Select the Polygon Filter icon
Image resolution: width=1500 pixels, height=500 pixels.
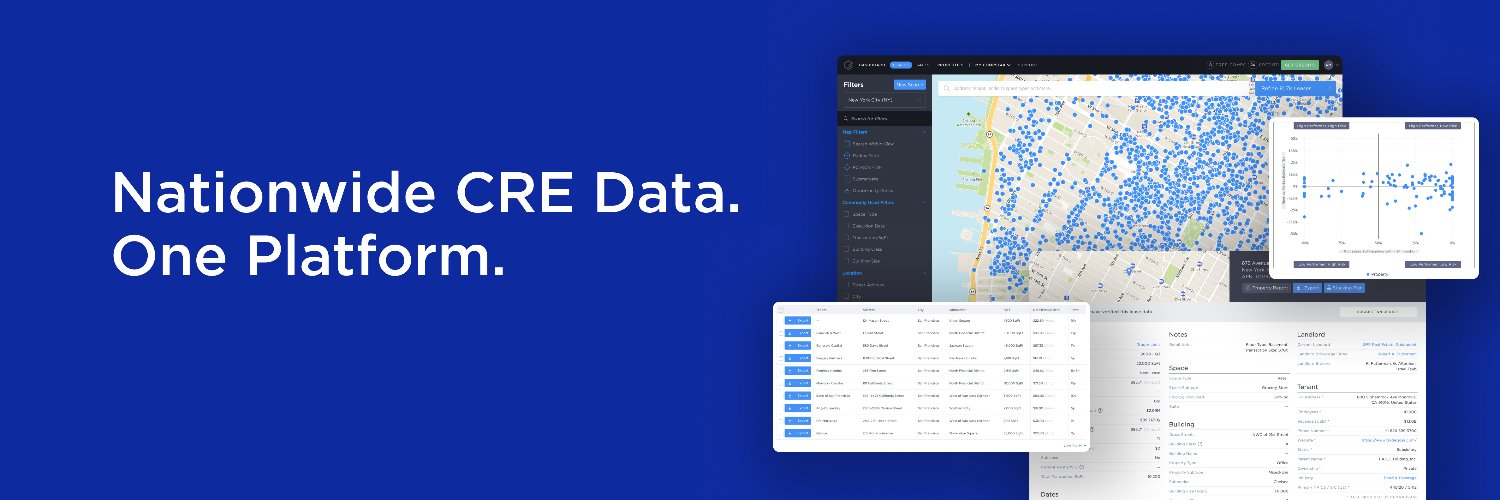click(x=846, y=166)
